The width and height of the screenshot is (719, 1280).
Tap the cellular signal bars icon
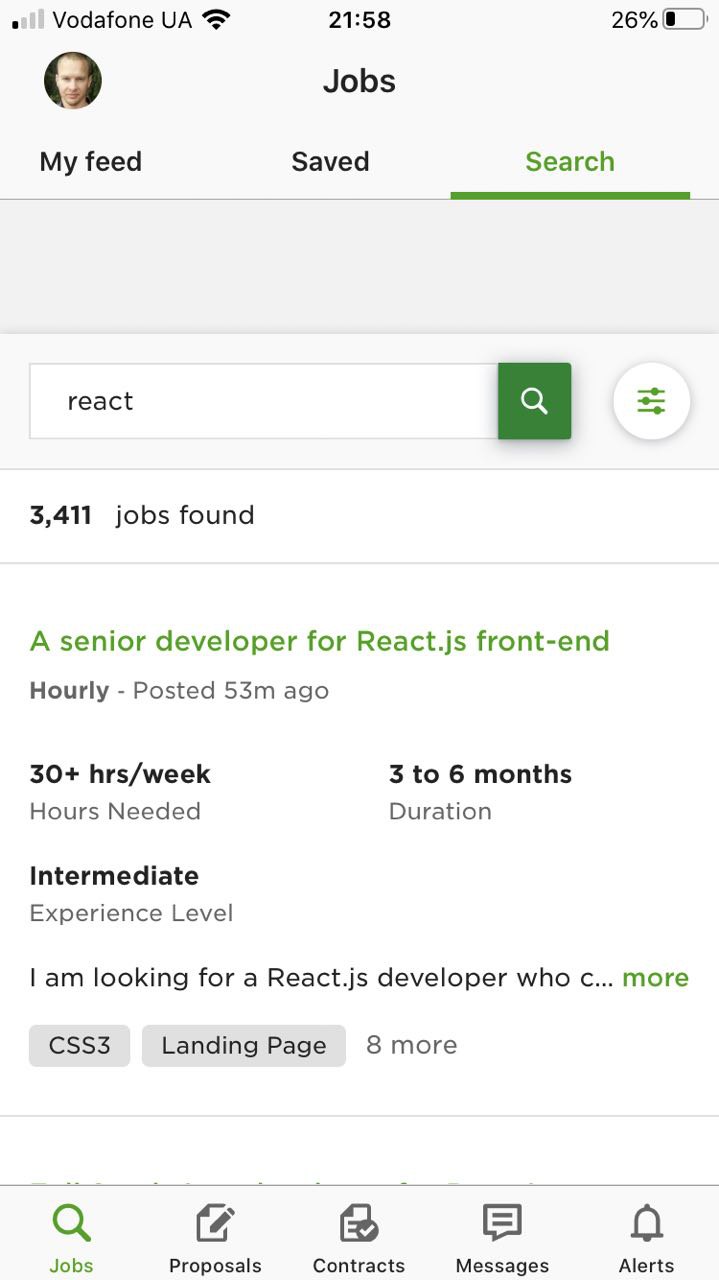point(28,19)
